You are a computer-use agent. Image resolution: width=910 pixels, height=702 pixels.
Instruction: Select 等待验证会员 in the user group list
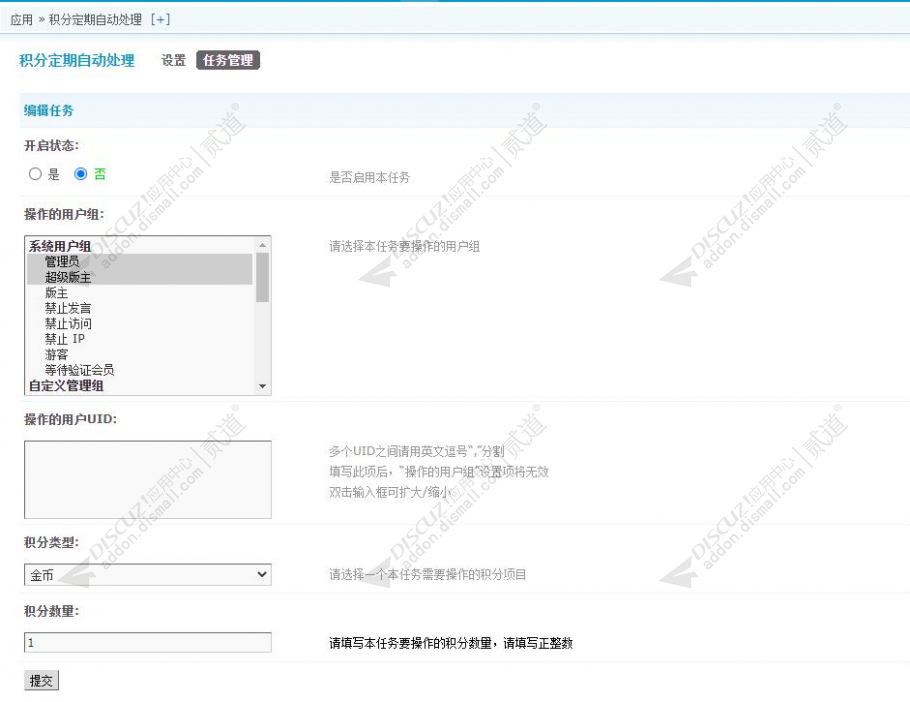(x=139, y=370)
